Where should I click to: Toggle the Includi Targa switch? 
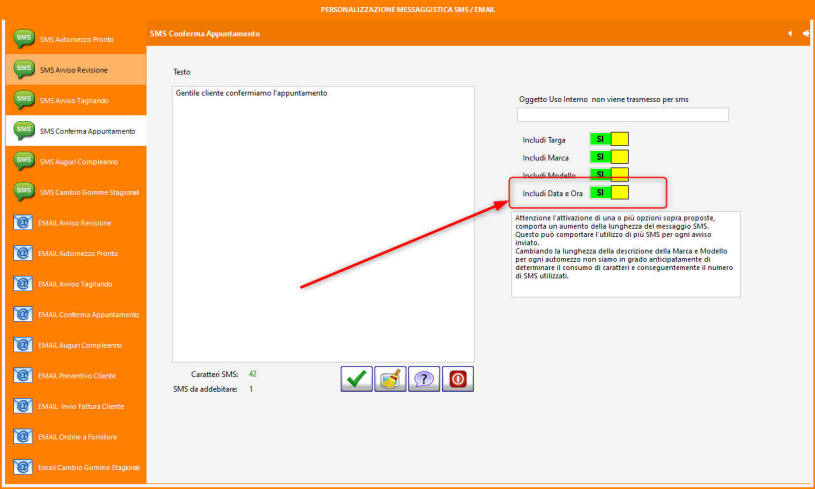[x=609, y=139]
